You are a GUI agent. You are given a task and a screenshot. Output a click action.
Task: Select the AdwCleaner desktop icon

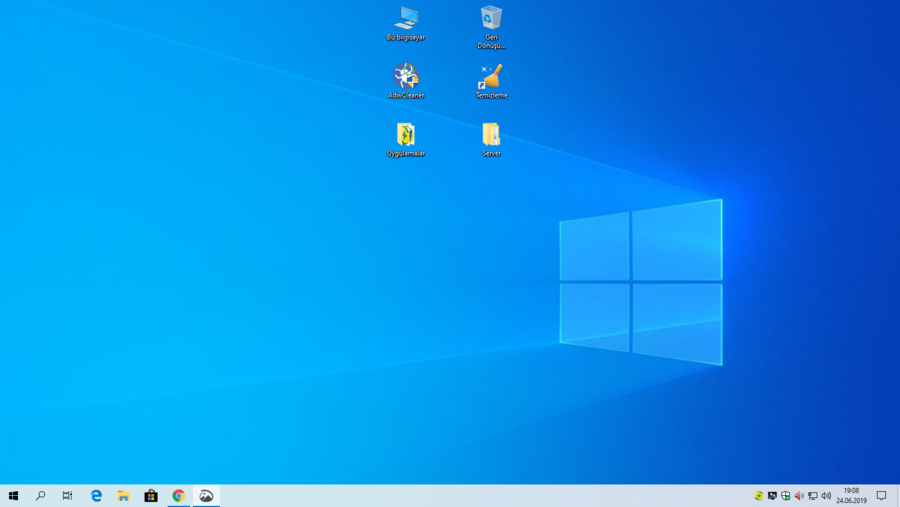coord(406,81)
